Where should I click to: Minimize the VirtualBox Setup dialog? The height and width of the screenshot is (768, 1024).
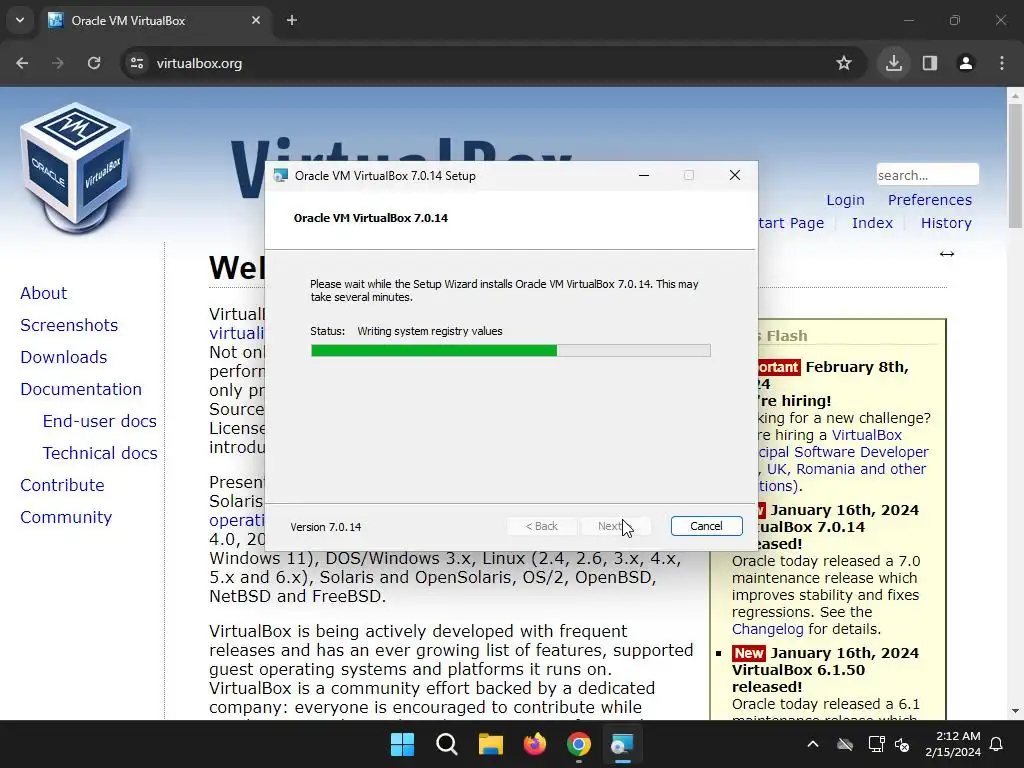point(644,175)
